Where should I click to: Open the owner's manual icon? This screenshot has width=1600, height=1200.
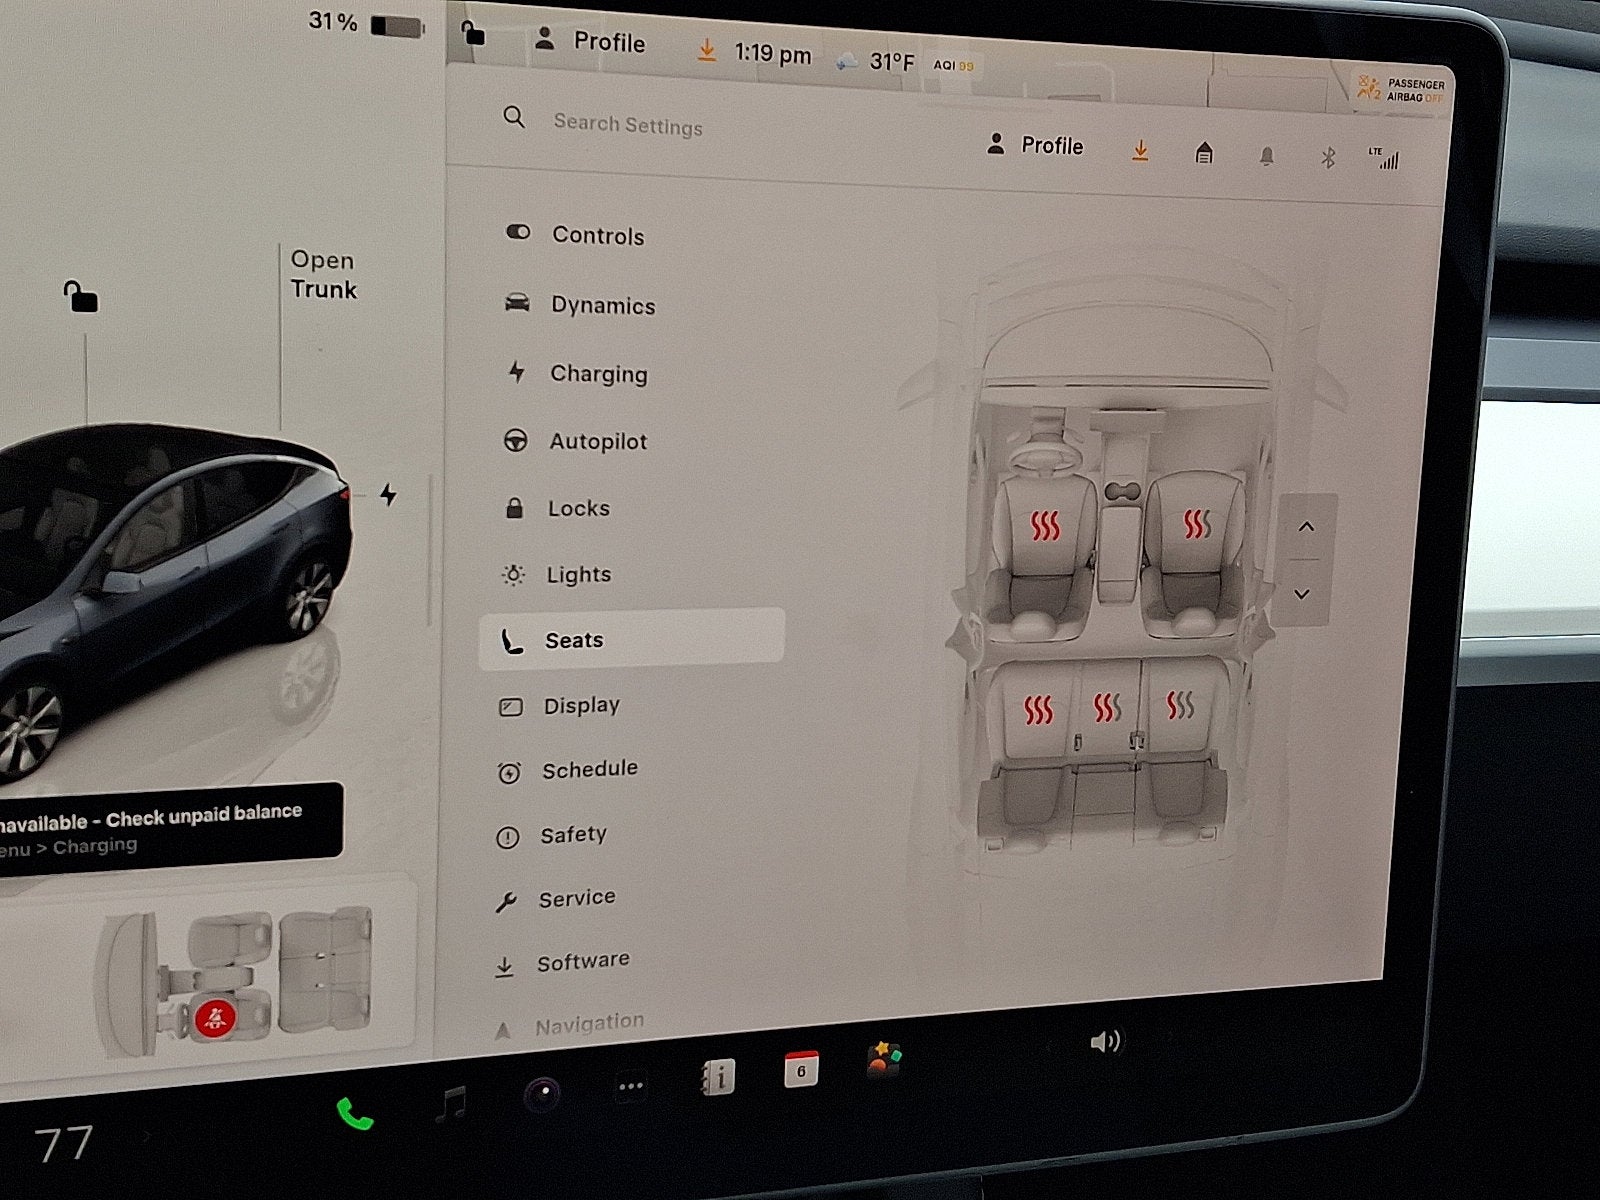click(x=717, y=1077)
